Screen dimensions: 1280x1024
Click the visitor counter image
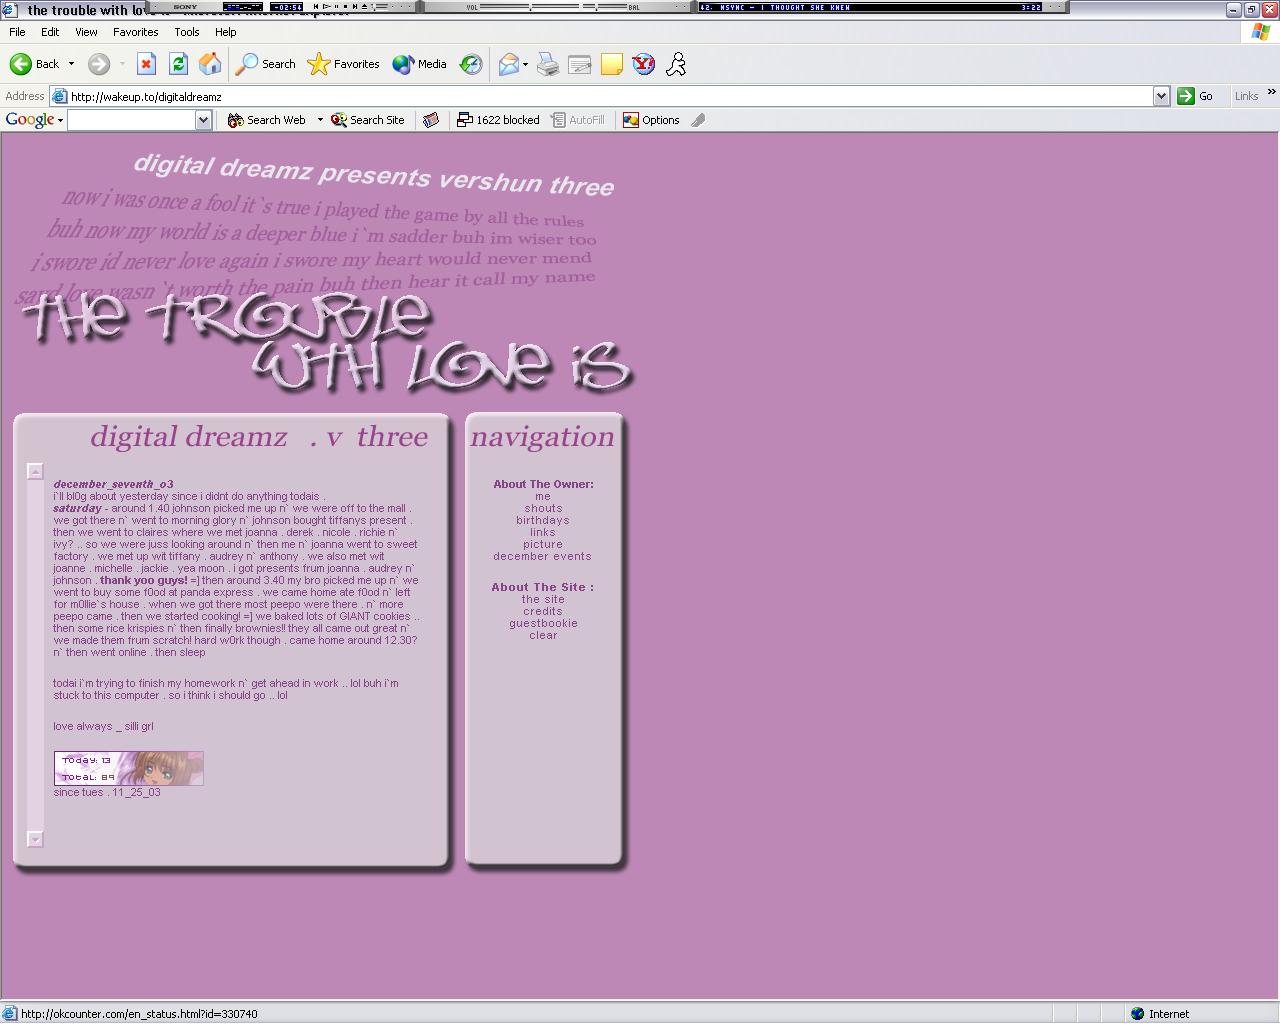pyautogui.click(x=128, y=768)
